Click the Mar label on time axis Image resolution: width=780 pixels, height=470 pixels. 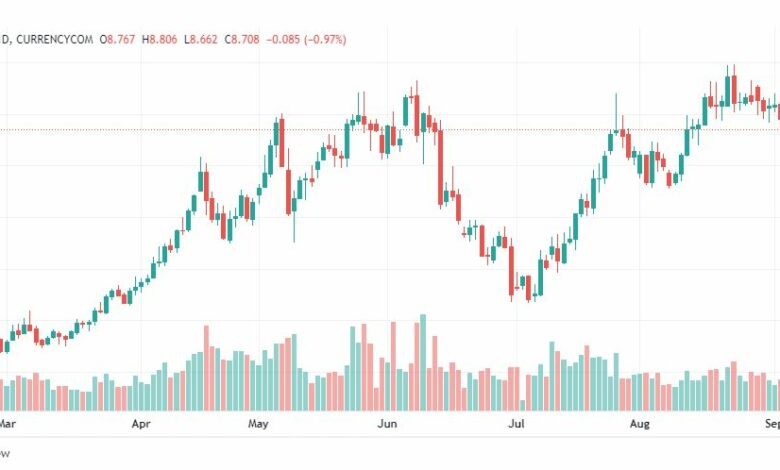click(x=7, y=424)
